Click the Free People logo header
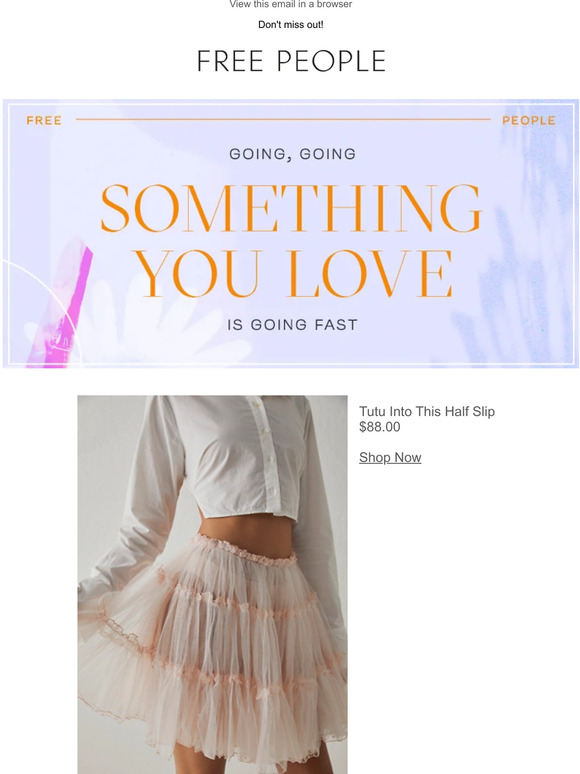The height and width of the screenshot is (774, 580). click(x=291, y=61)
